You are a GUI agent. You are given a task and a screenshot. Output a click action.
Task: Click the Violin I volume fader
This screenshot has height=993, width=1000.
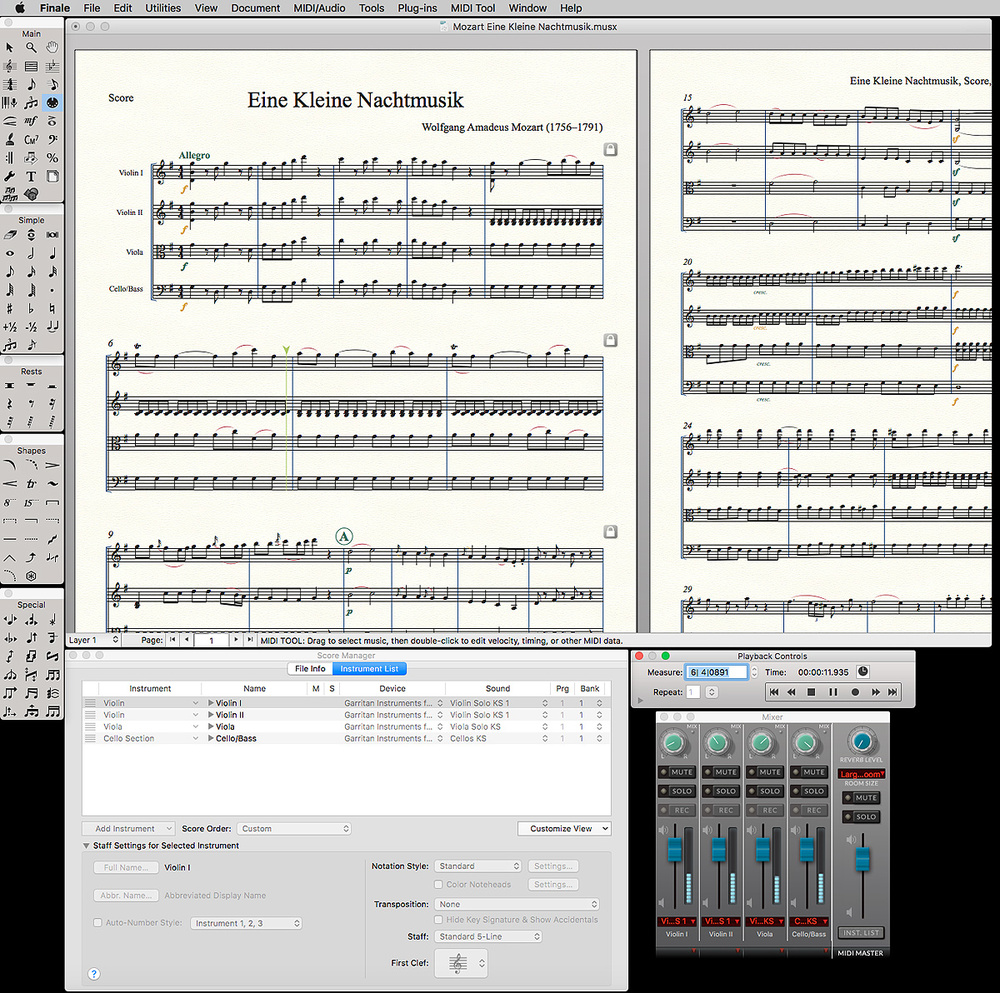coord(674,850)
